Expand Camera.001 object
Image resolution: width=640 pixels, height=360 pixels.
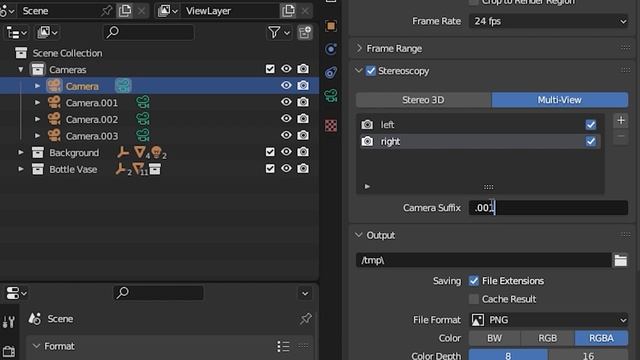click(x=37, y=102)
